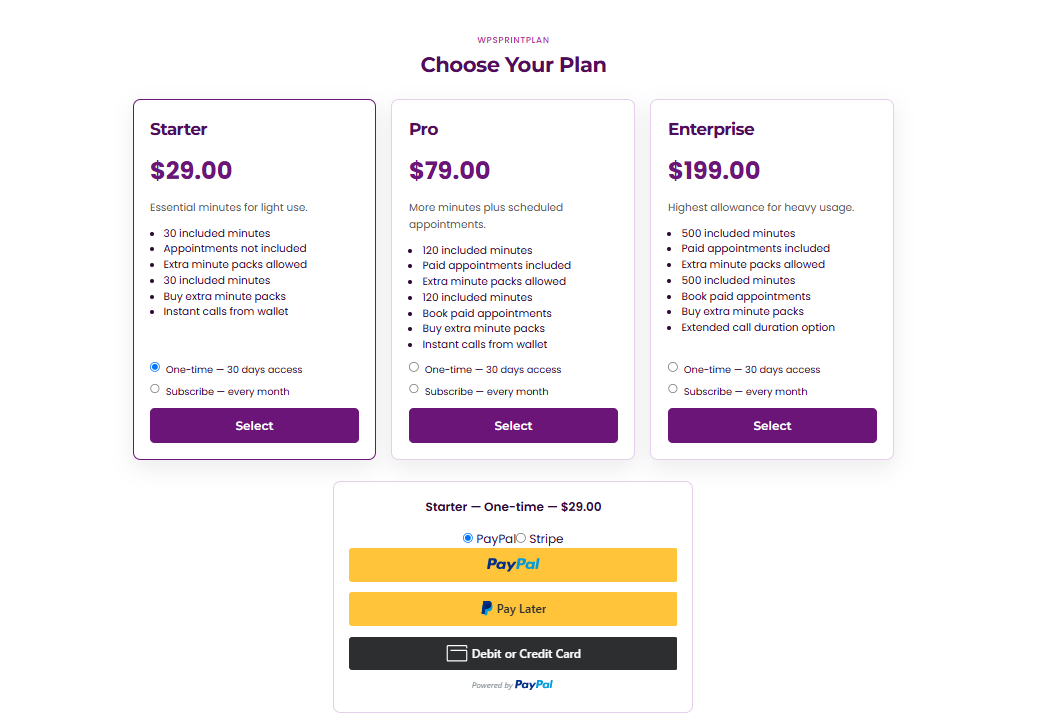Image resolution: width=1054 pixels, height=717 pixels.
Task: Click the Enterprise plan $199.00 price
Action: (x=714, y=170)
